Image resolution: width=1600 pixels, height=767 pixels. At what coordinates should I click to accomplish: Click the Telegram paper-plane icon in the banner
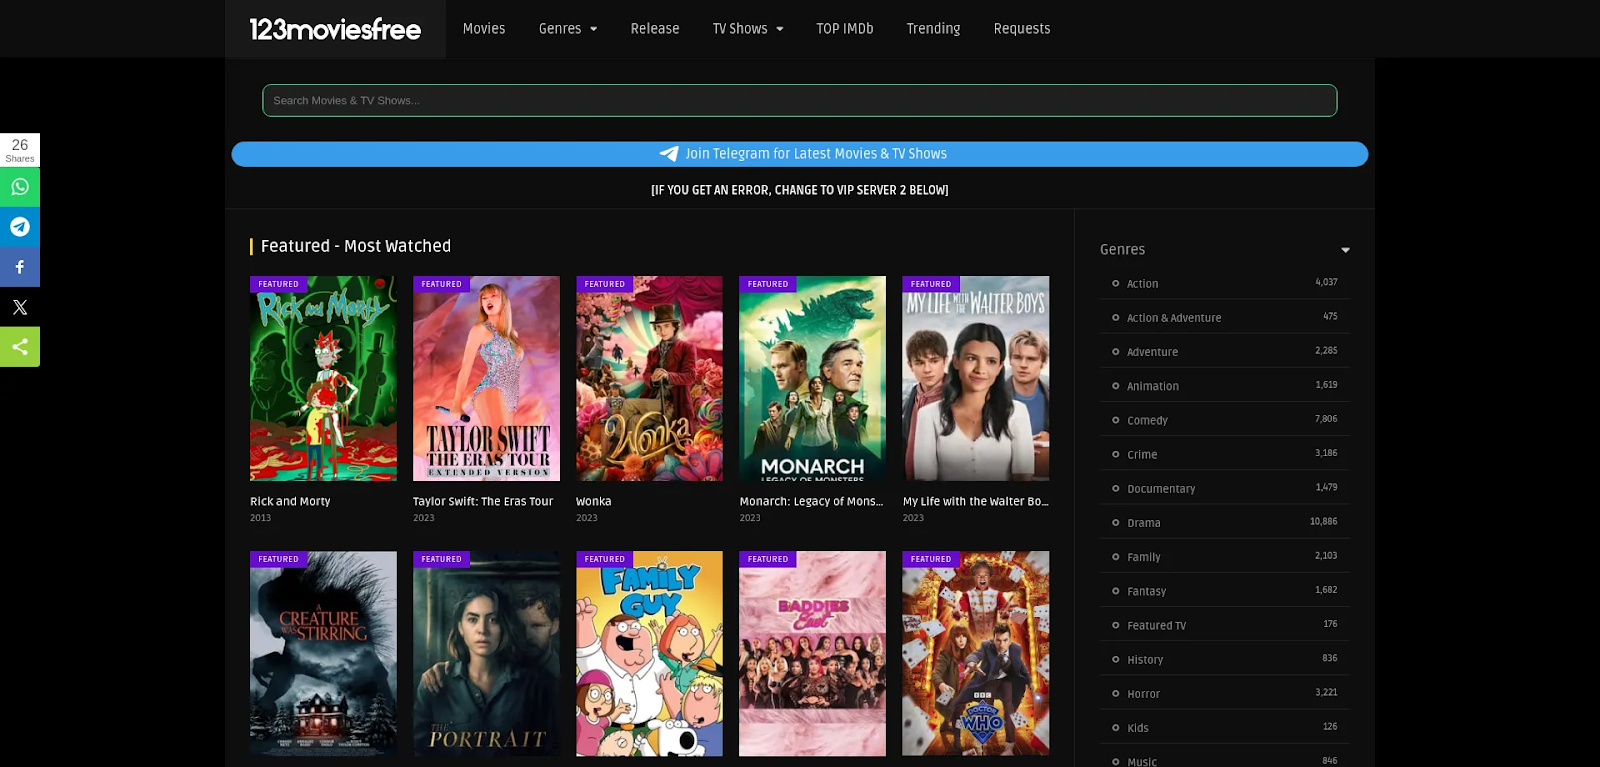pos(669,154)
